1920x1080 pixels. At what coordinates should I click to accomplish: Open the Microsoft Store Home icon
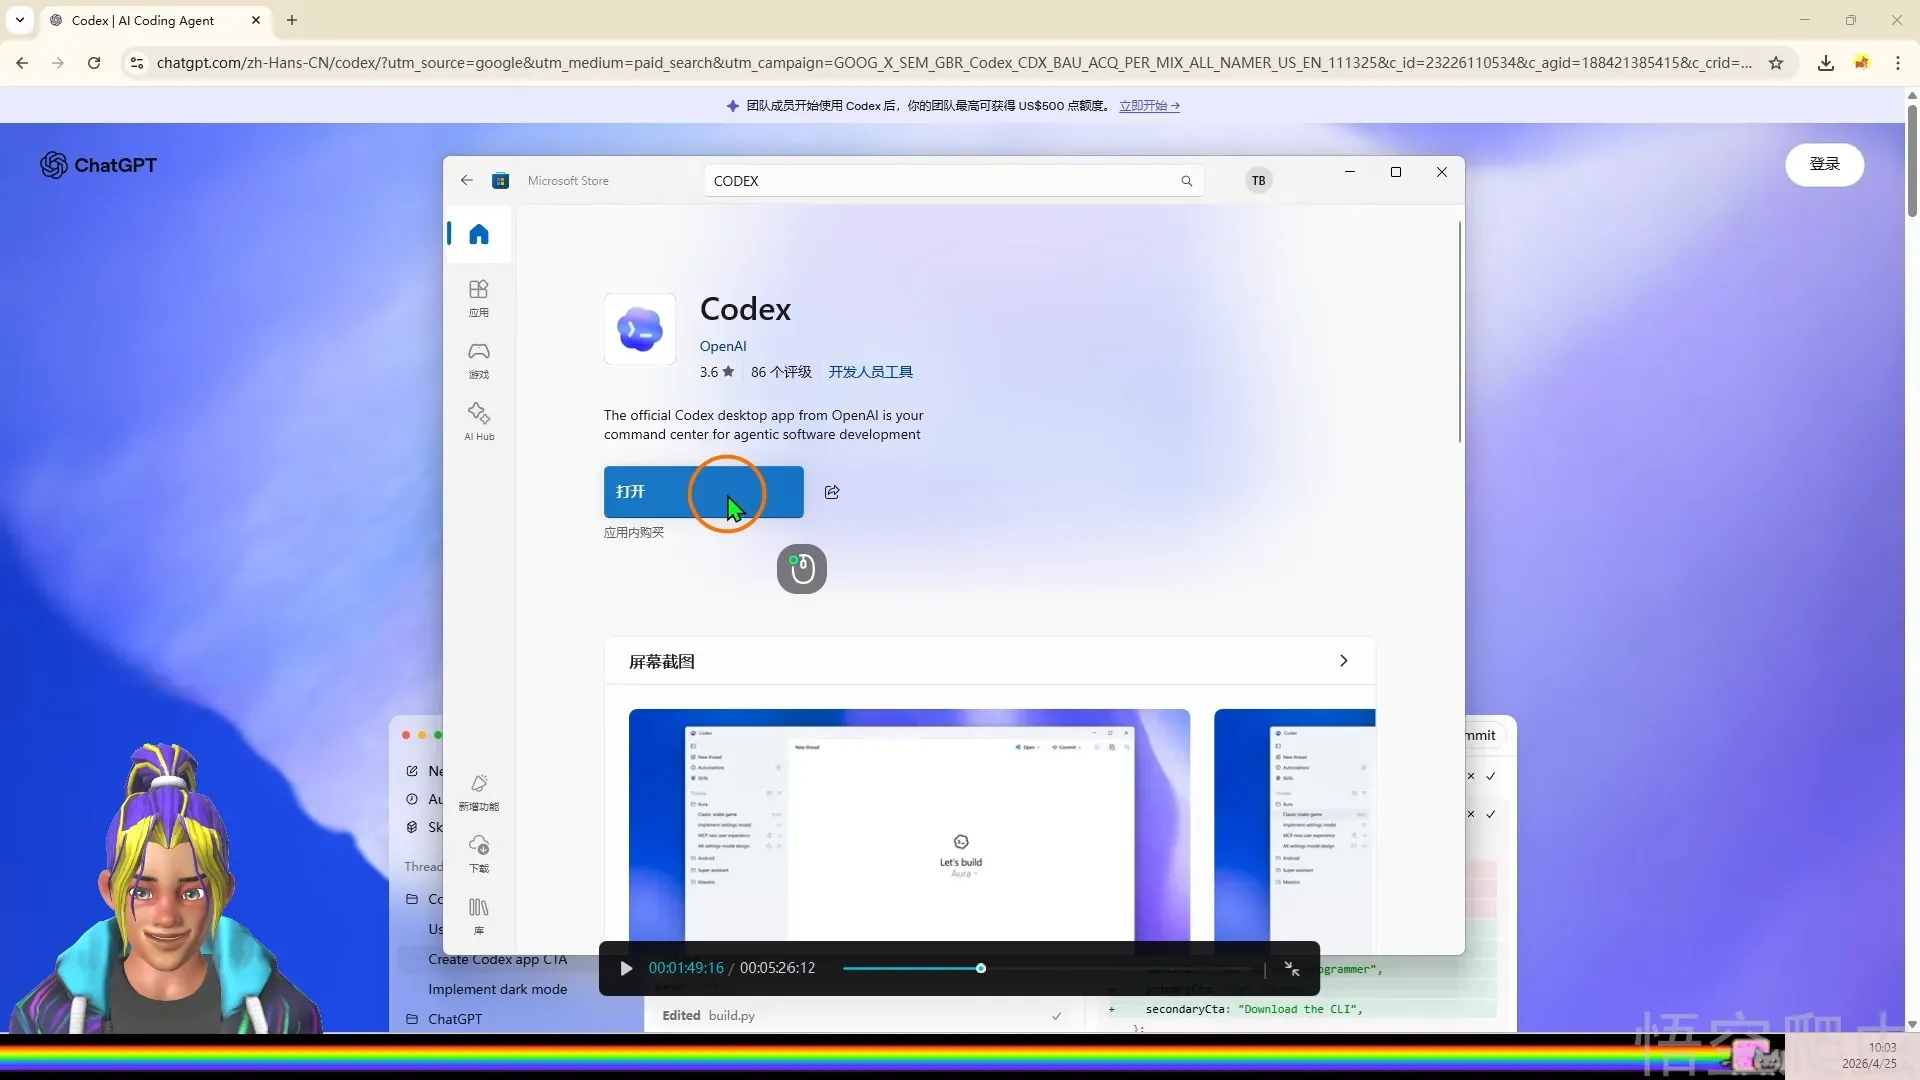pyautogui.click(x=479, y=234)
